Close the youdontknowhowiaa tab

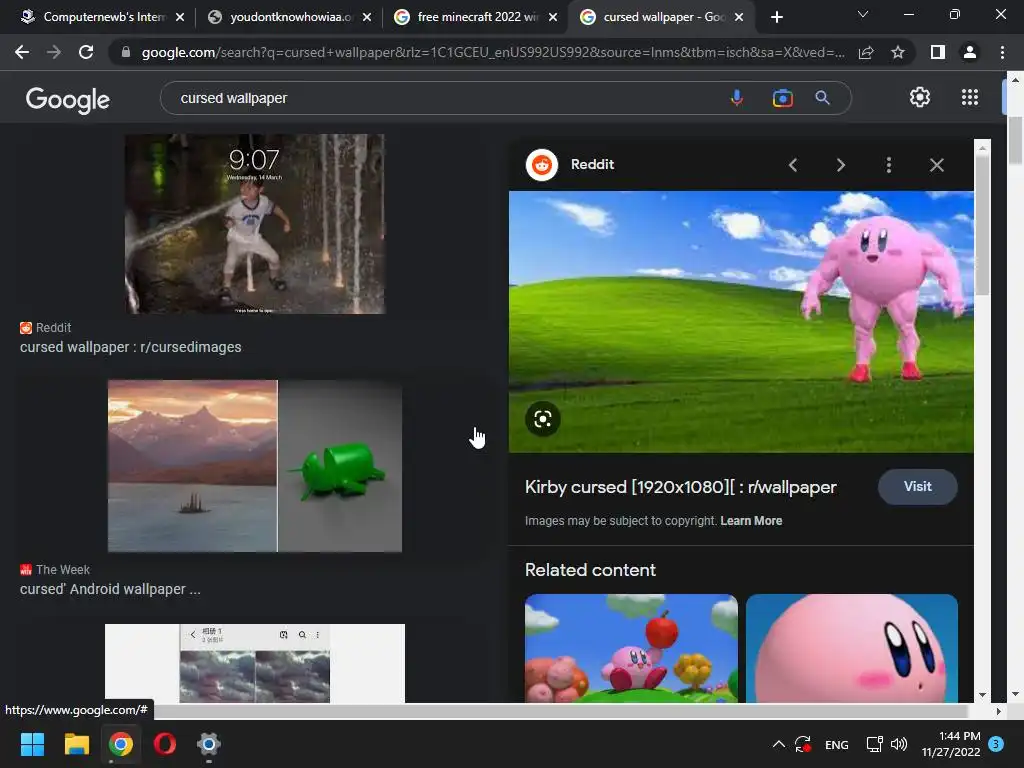[x=367, y=17]
